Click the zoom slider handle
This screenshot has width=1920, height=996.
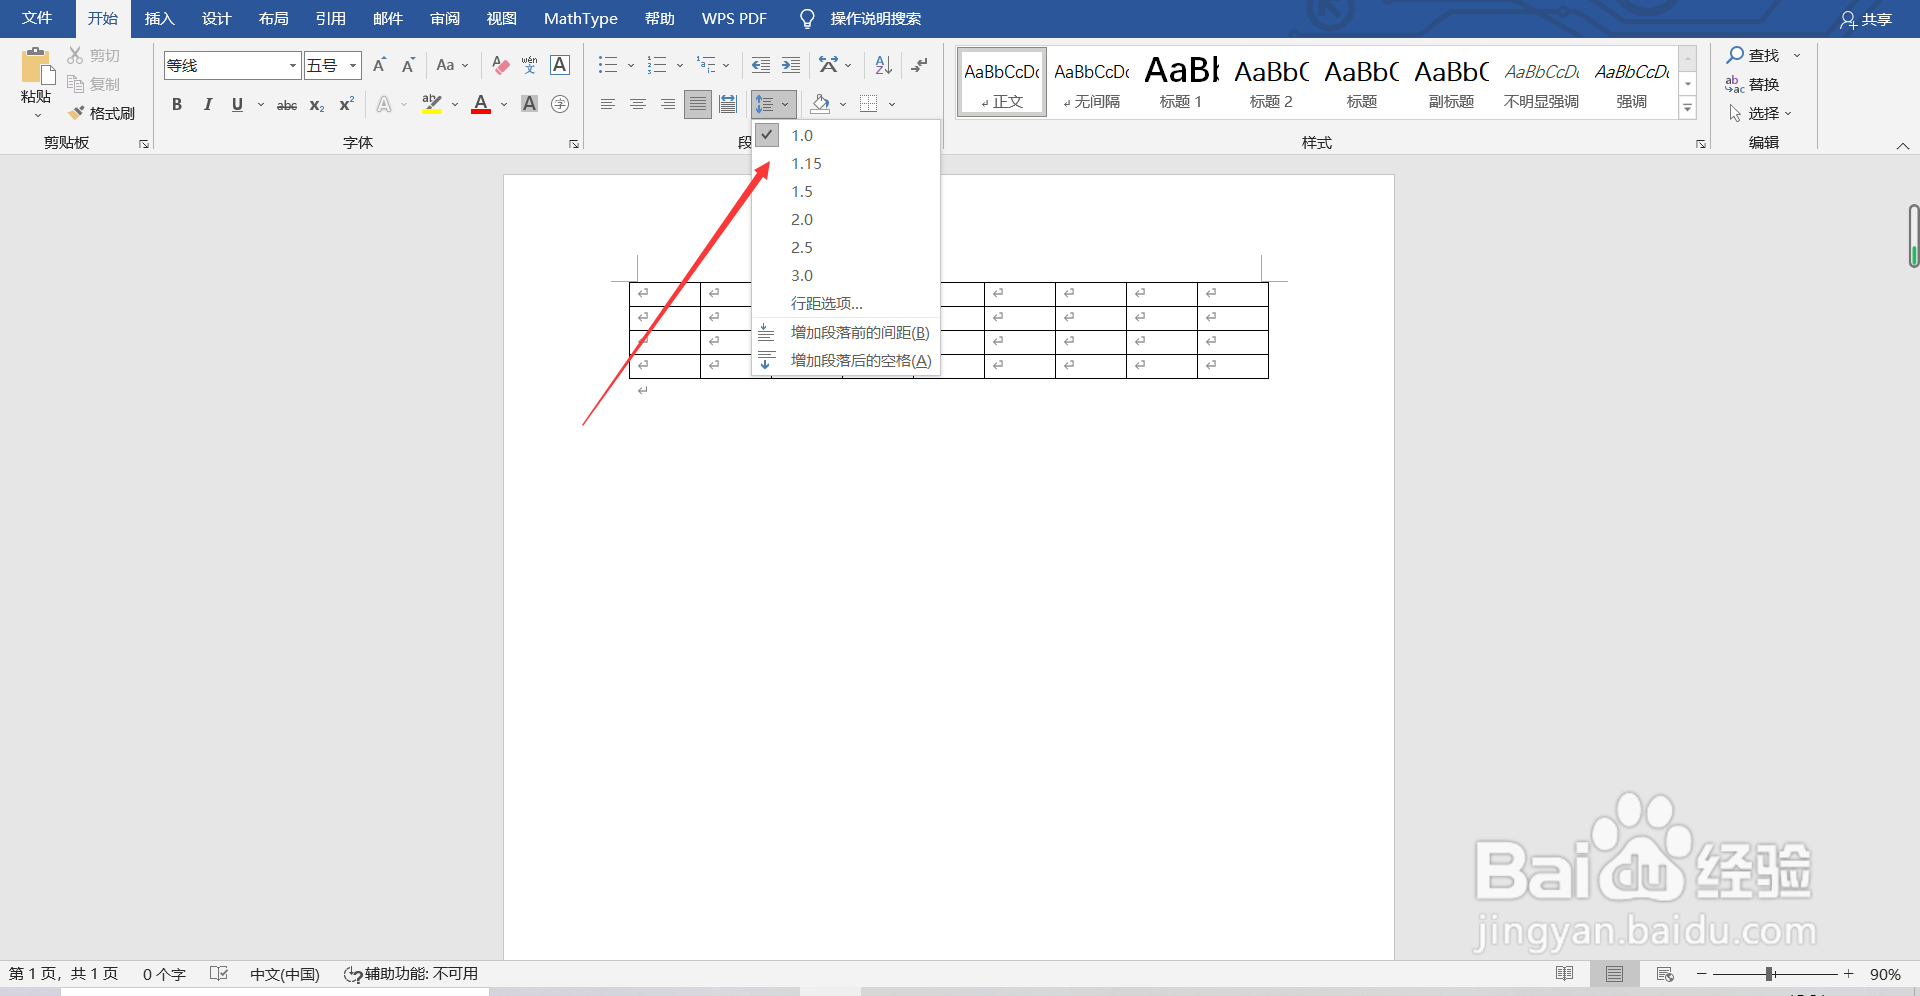pyautogui.click(x=1769, y=974)
